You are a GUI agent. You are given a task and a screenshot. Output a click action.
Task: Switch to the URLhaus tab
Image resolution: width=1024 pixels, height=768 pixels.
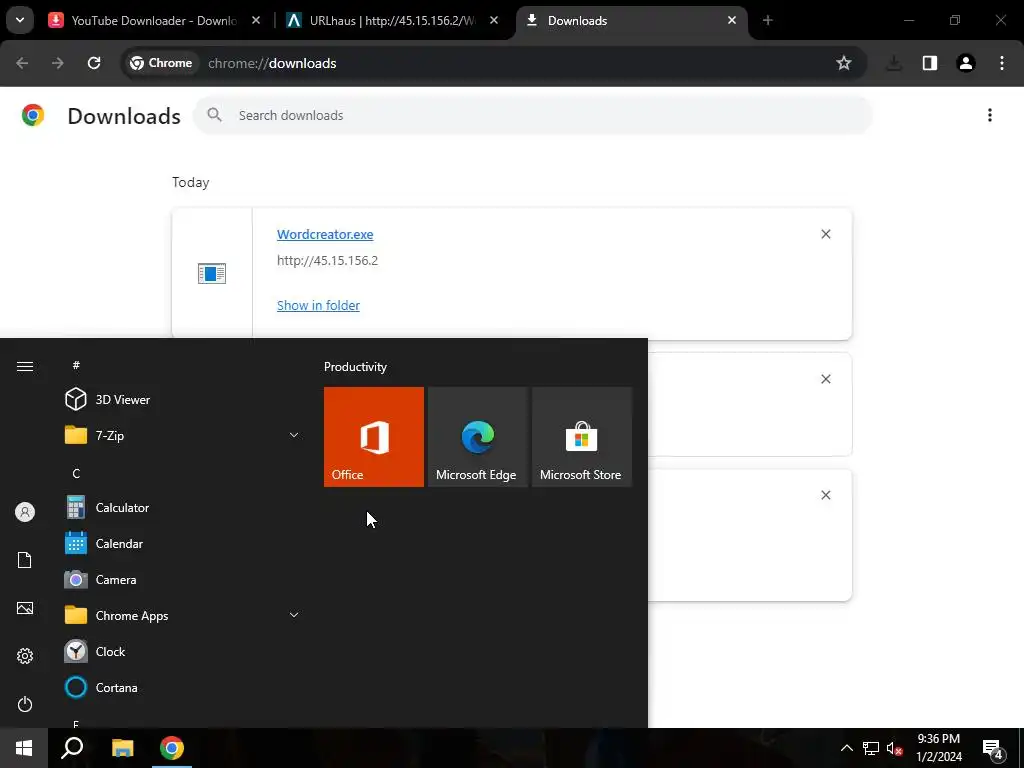(392, 21)
